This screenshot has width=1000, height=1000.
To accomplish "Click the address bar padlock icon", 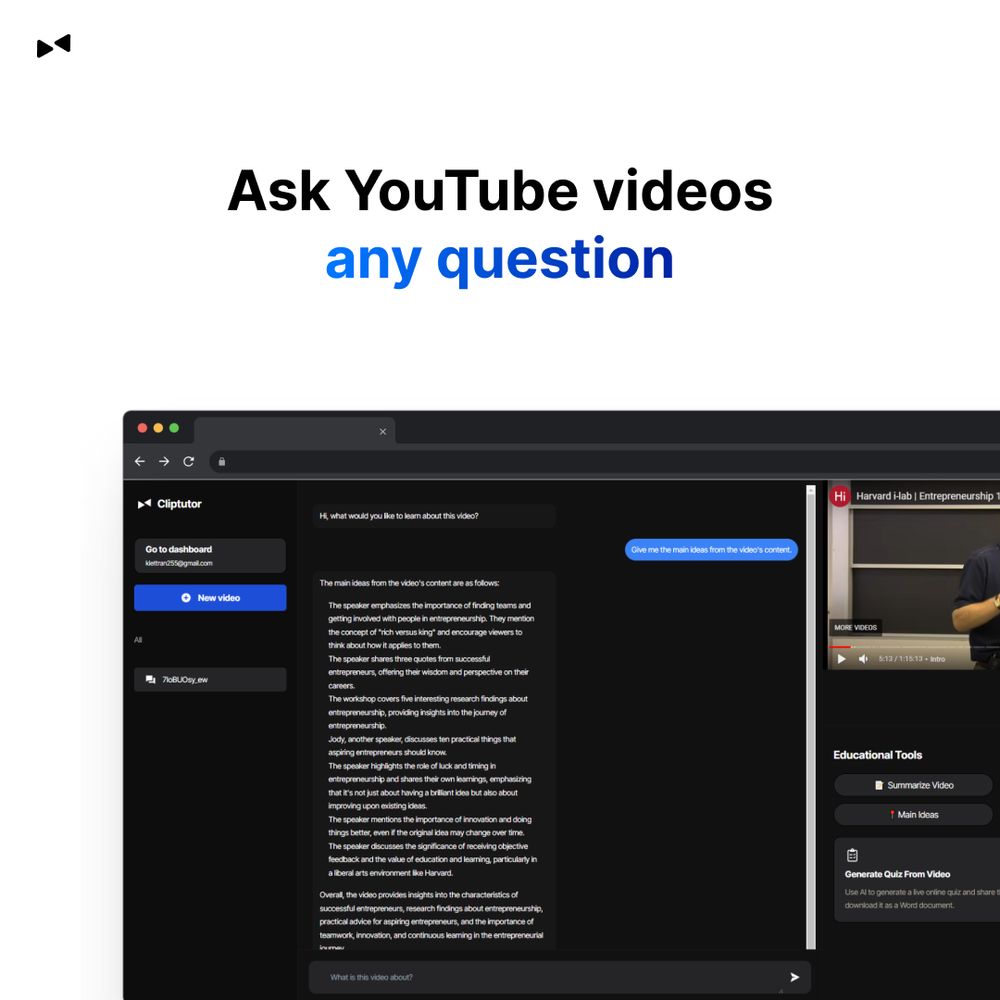I will tap(222, 461).
